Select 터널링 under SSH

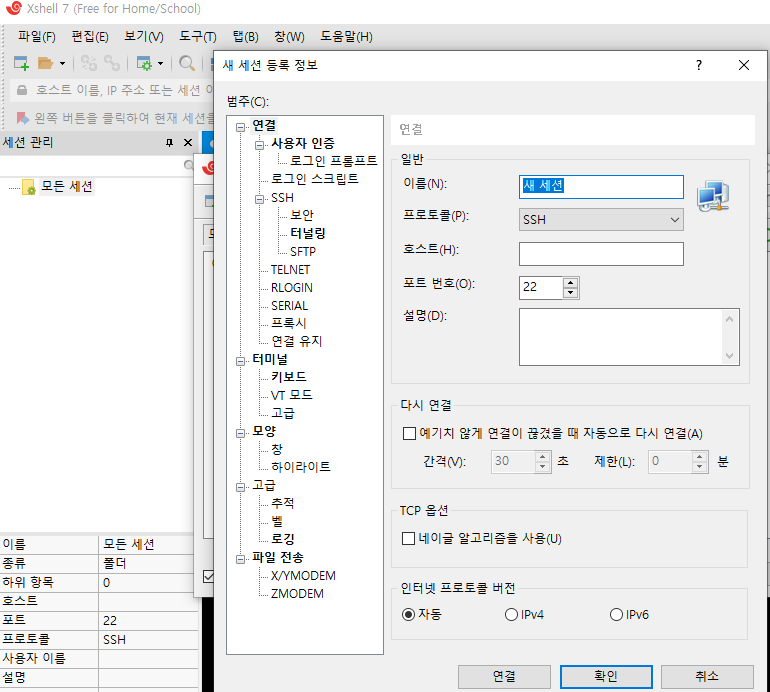point(308,233)
